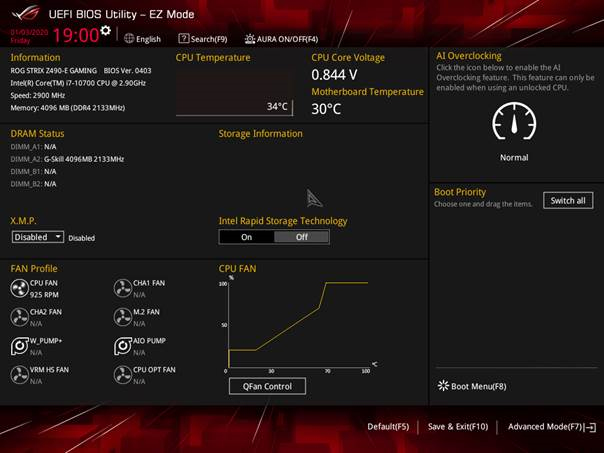The image size is (604, 453).
Task: Click the BIOS Ver. 0403 text
Action: (x=128, y=70)
